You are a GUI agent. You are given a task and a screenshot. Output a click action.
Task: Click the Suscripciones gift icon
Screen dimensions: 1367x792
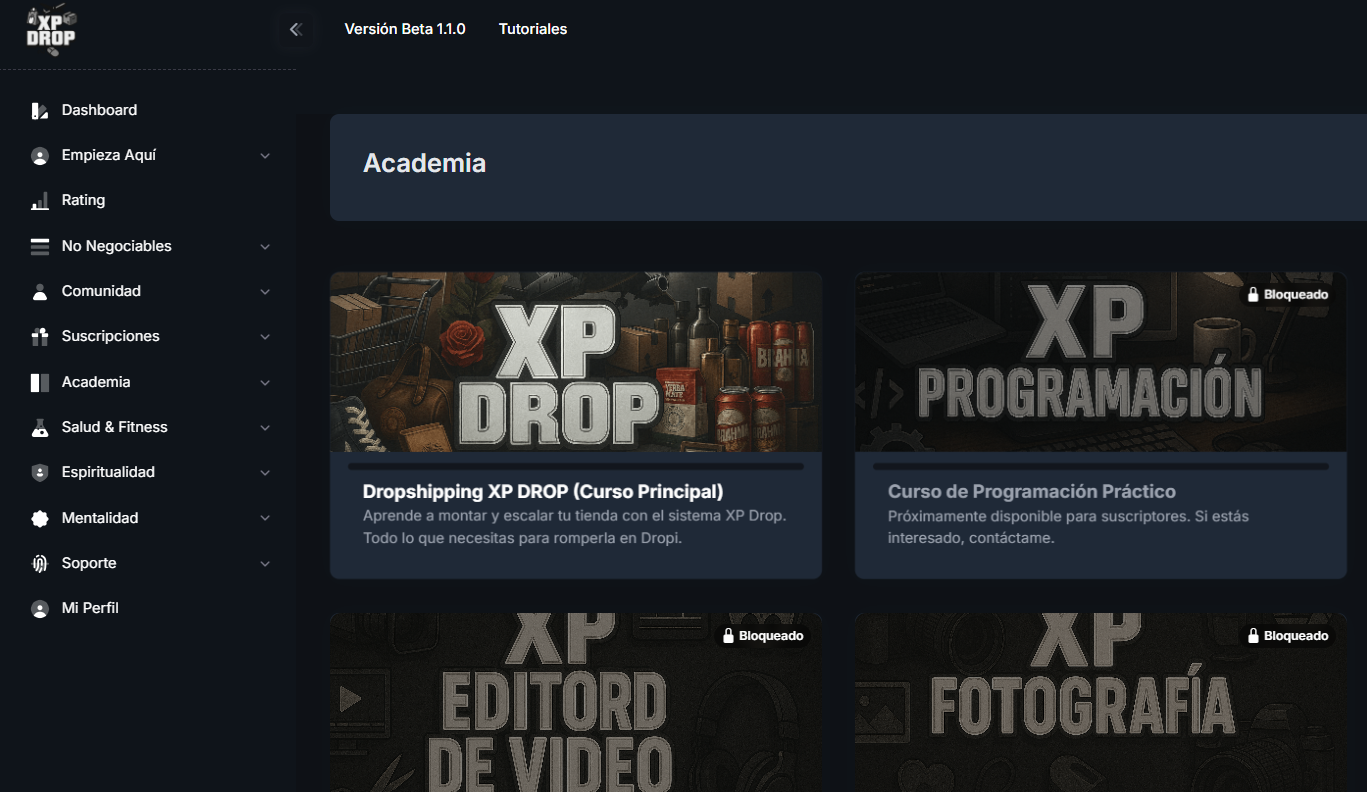[40, 337]
